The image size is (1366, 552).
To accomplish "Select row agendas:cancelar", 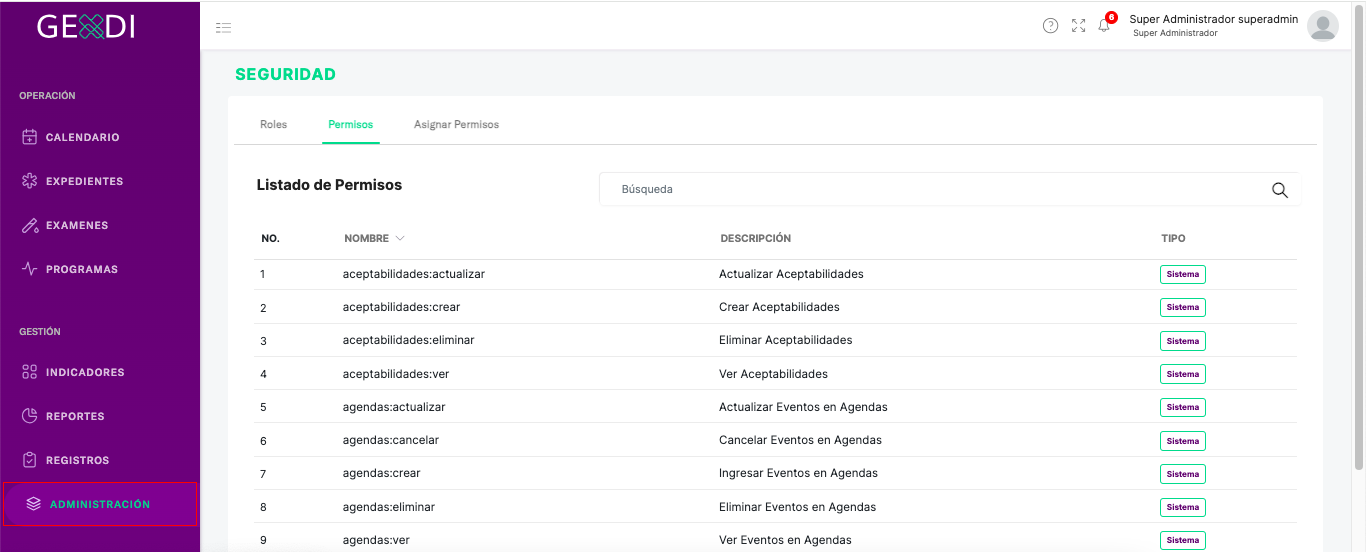I will [x=775, y=440].
